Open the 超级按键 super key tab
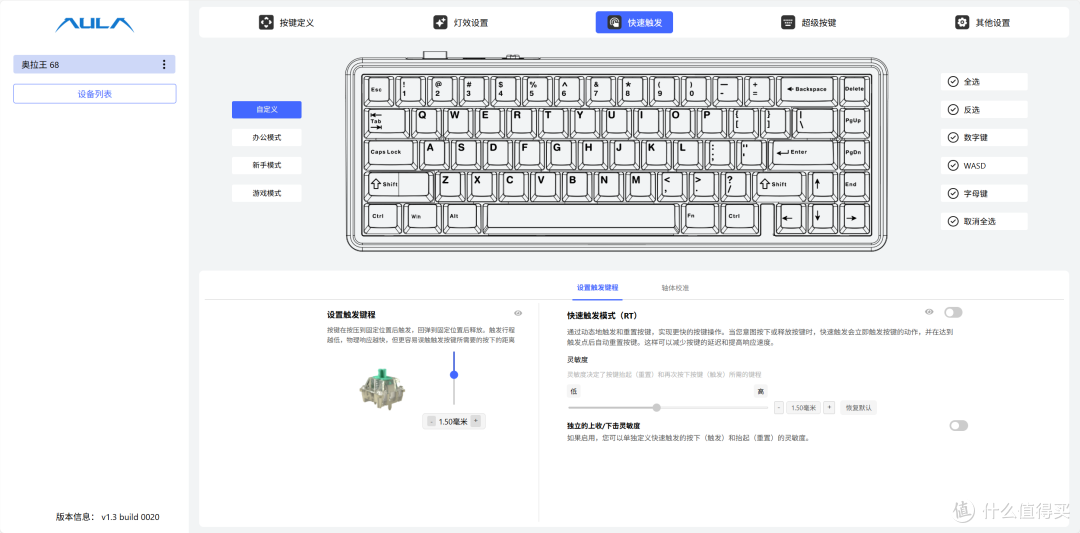The image size is (1080, 533). click(809, 23)
